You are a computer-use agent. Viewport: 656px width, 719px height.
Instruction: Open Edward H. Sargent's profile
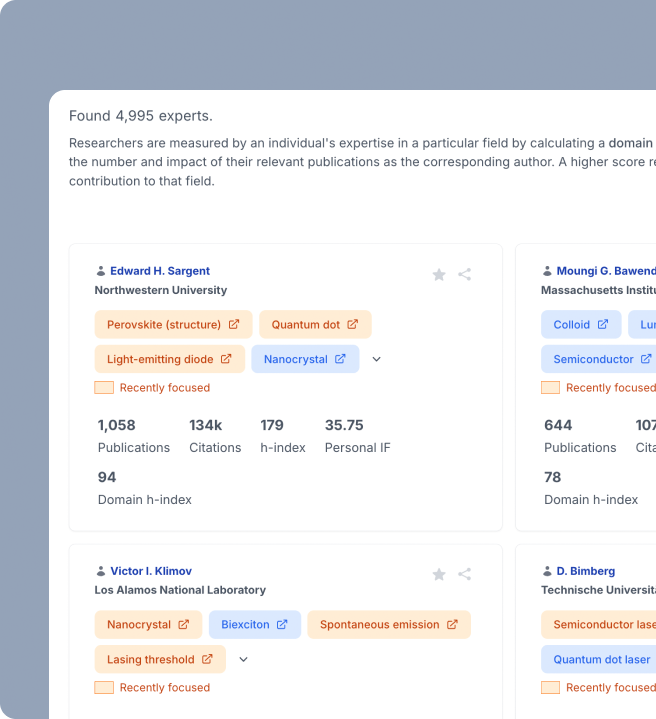click(160, 271)
